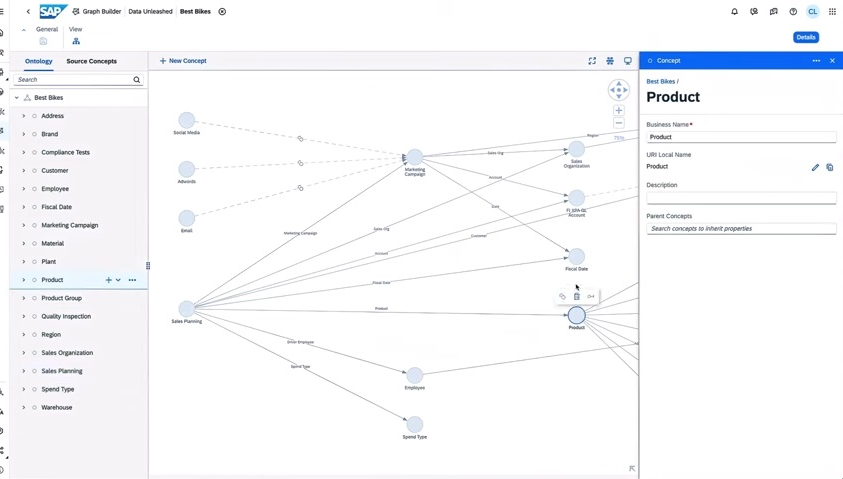Click the canvas pan navigation control
Image resolution: width=843 pixels, height=479 pixels.
click(x=619, y=90)
